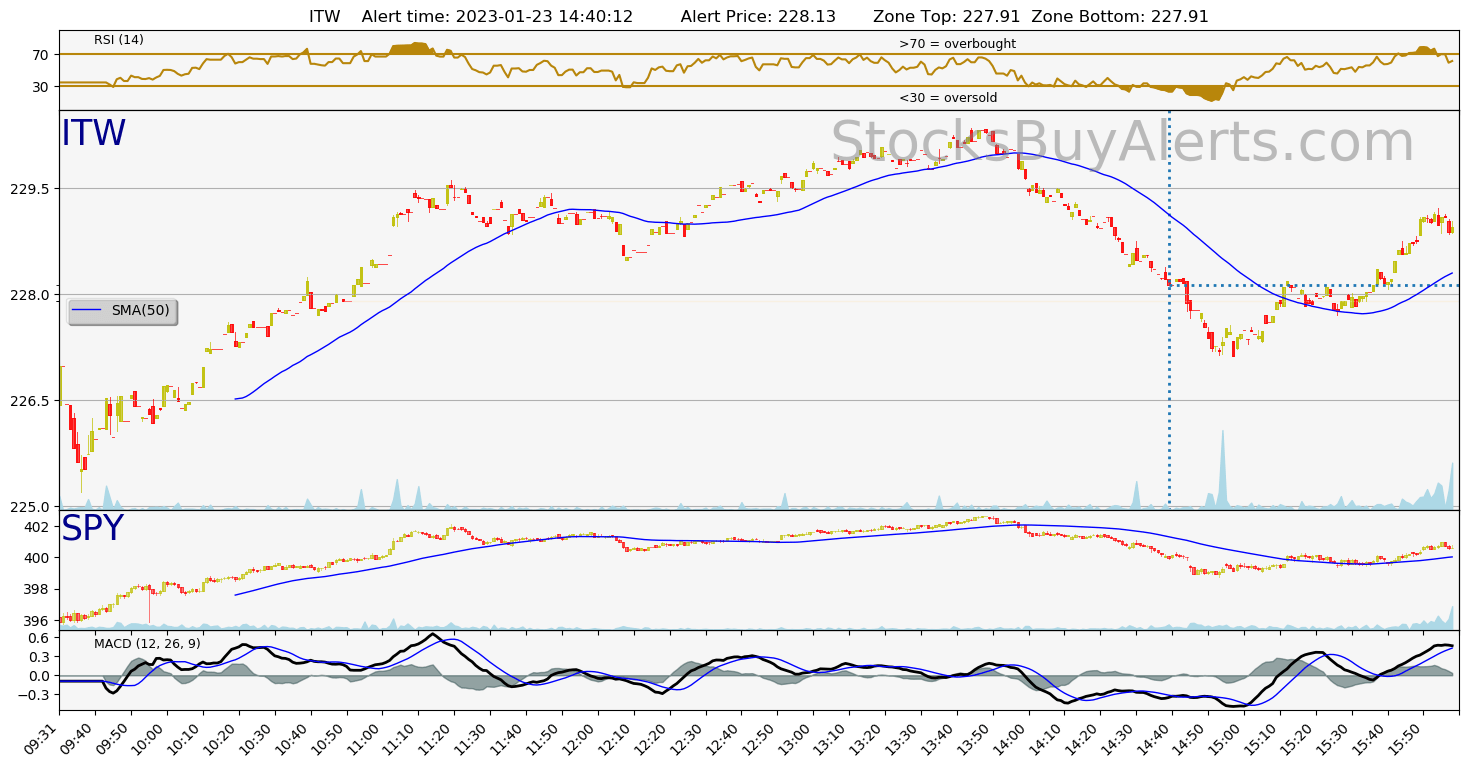Click the SPY ticker label on chart
Viewport: 1474px width, 768px height.
tap(93, 529)
